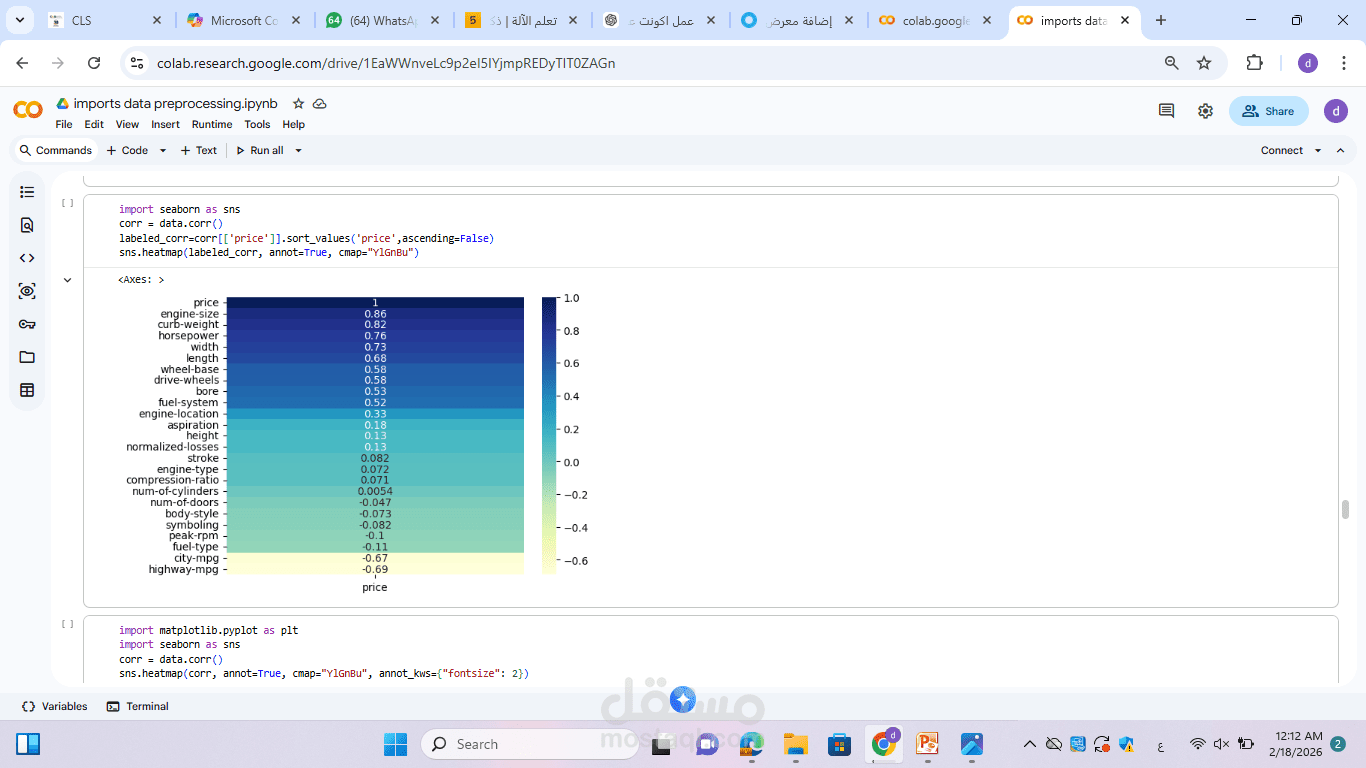1366x768 pixels.
Task: Collapse the heatmap cell output
Action: [x=67, y=280]
